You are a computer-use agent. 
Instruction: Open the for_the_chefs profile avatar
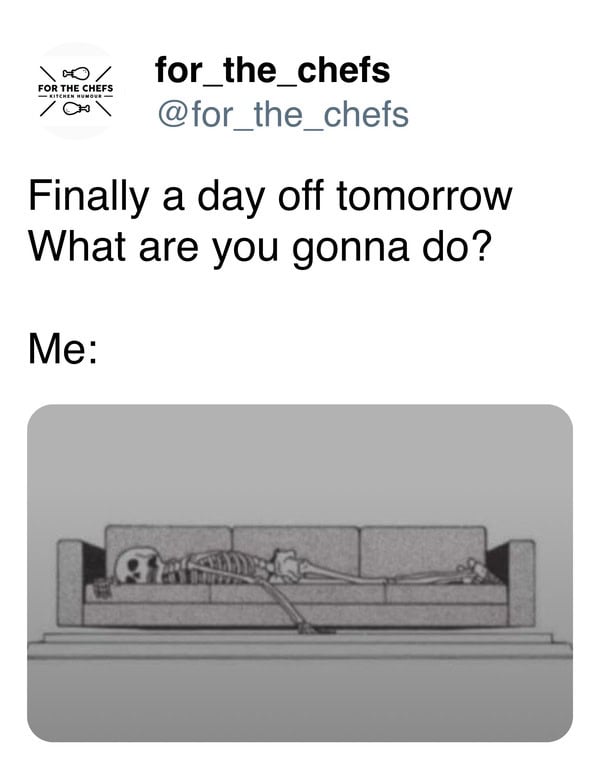coord(76,91)
